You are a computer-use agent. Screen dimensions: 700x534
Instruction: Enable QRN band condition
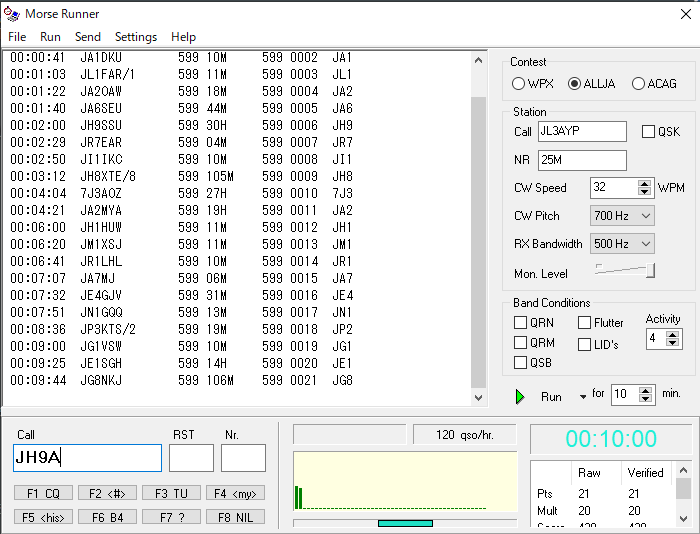click(x=521, y=322)
